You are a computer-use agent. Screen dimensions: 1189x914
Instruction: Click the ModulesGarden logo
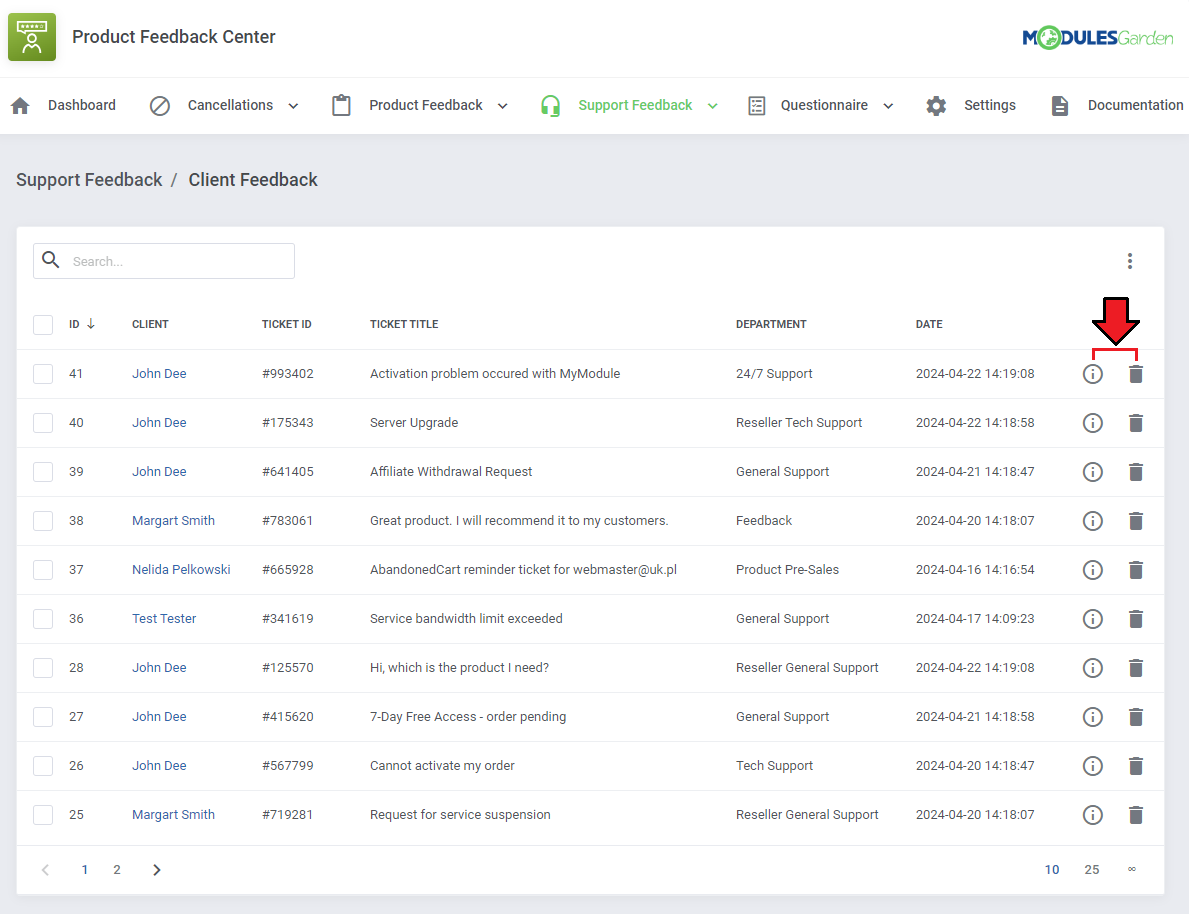click(x=1096, y=37)
